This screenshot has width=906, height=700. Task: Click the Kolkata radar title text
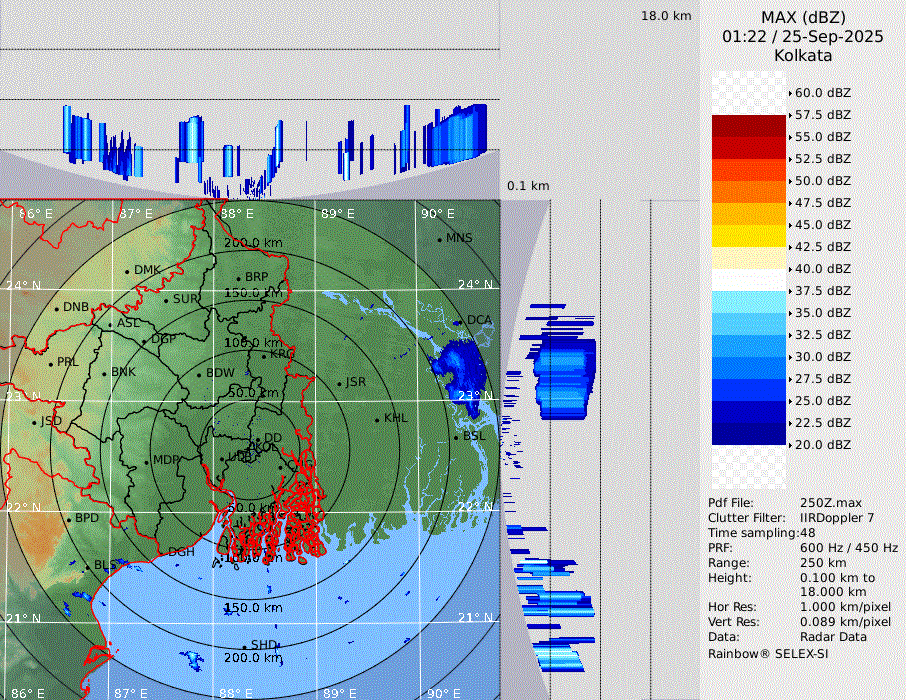click(803, 55)
